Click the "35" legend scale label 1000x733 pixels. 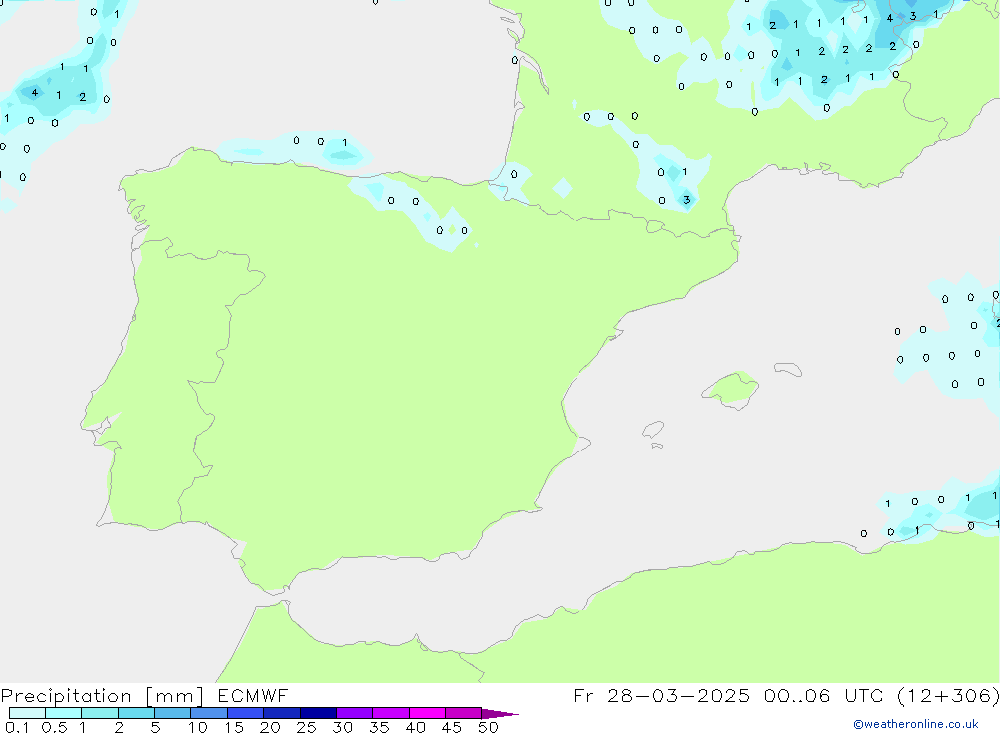click(379, 727)
